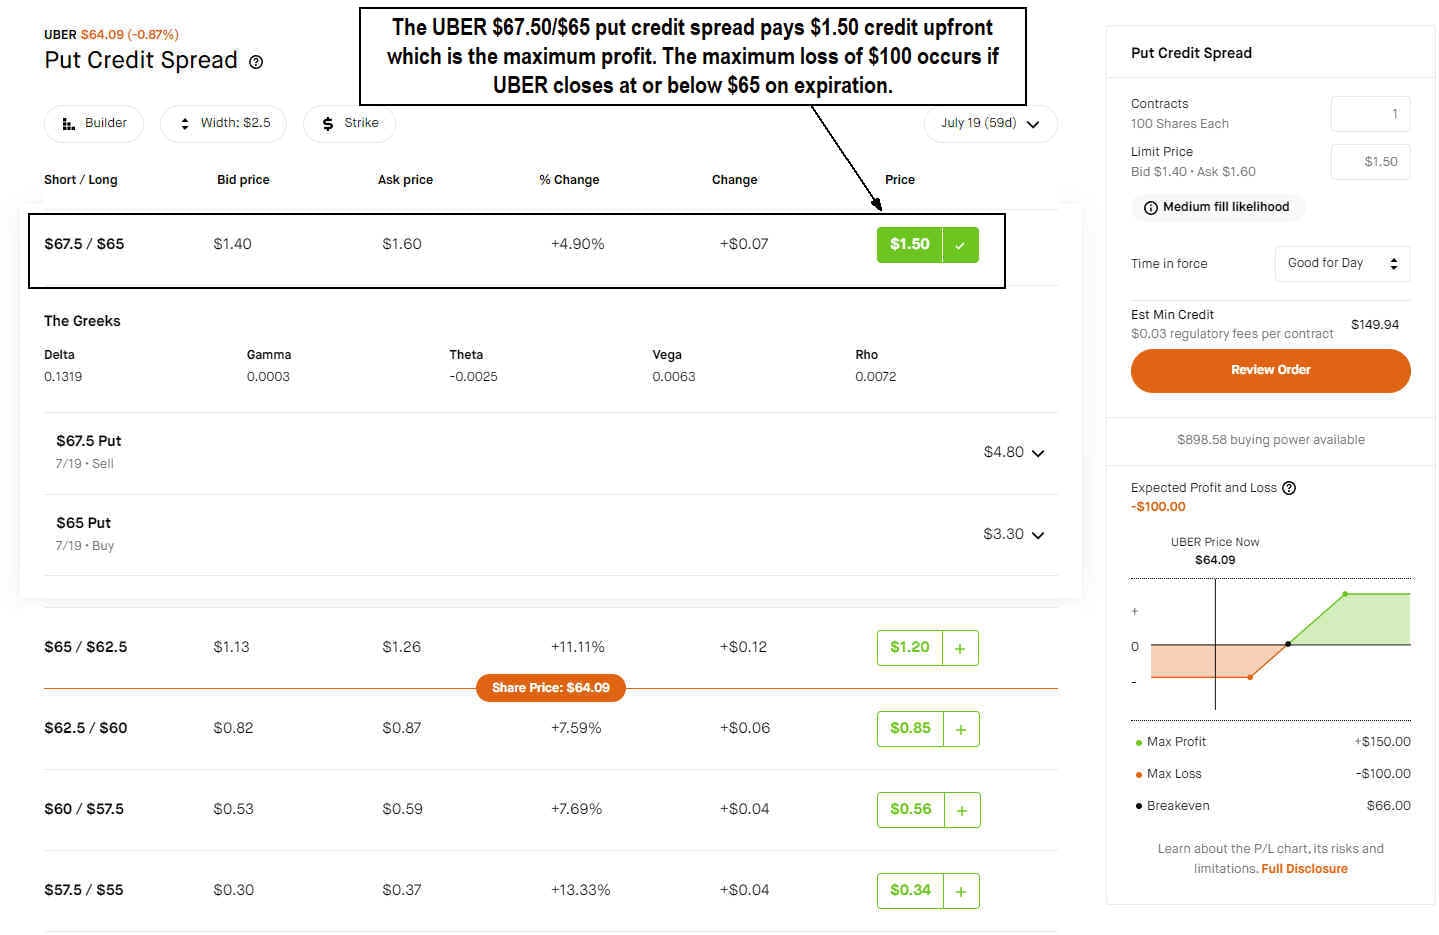Viewport: 1439px width, 935px height.
Task: Select the Strike filter button
Action: click(349, 123)
